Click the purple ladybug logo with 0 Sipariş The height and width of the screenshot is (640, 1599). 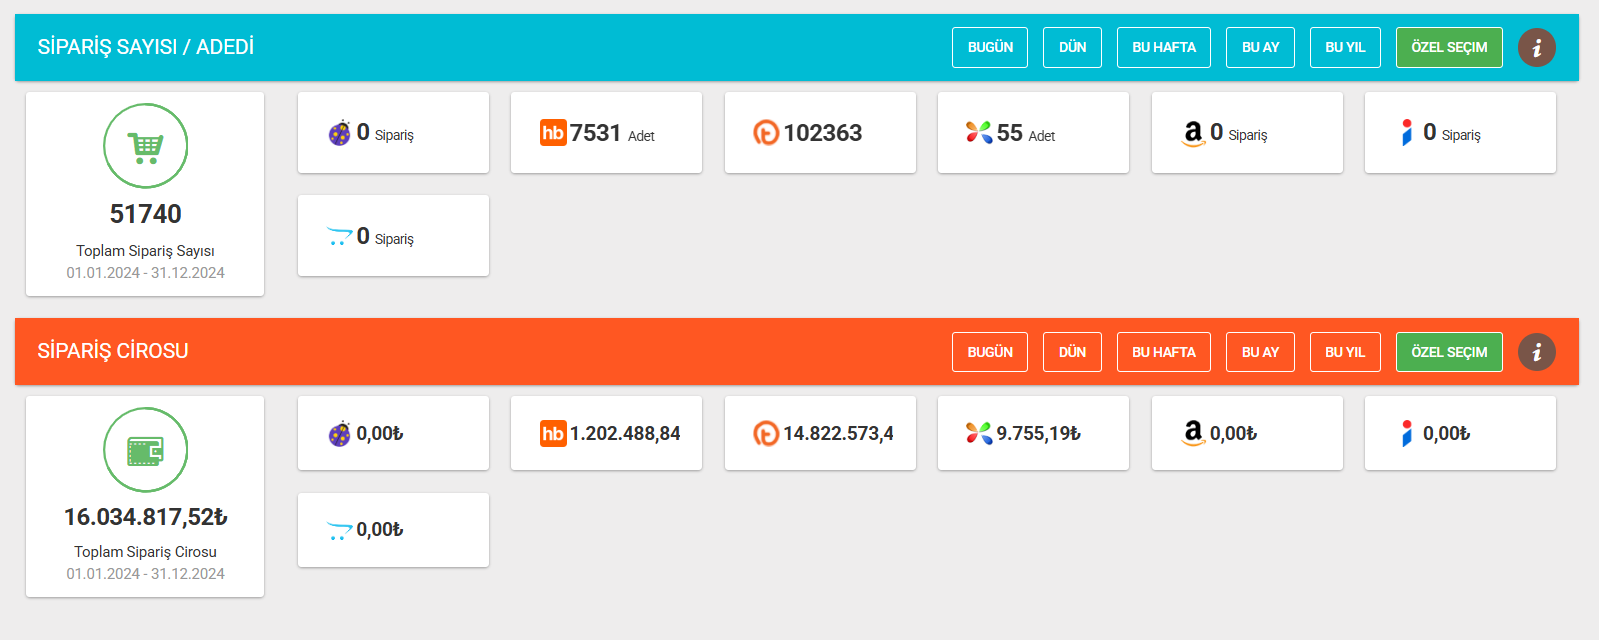pos(340,133)
